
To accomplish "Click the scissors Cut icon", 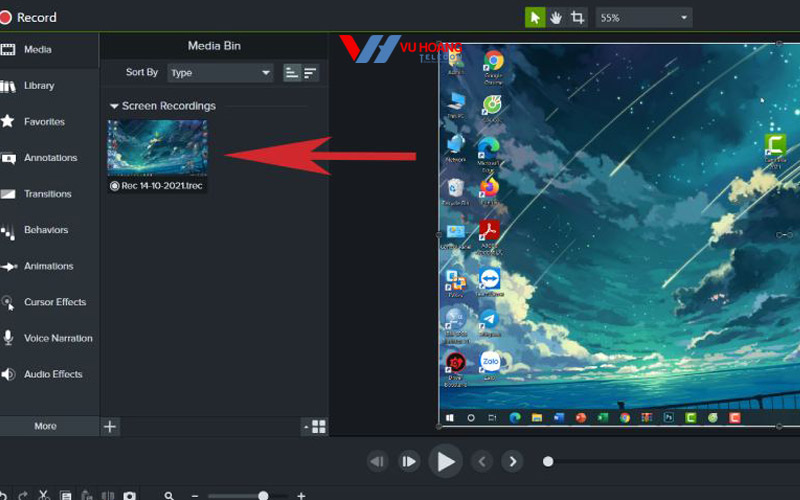I will coord(44,495).
